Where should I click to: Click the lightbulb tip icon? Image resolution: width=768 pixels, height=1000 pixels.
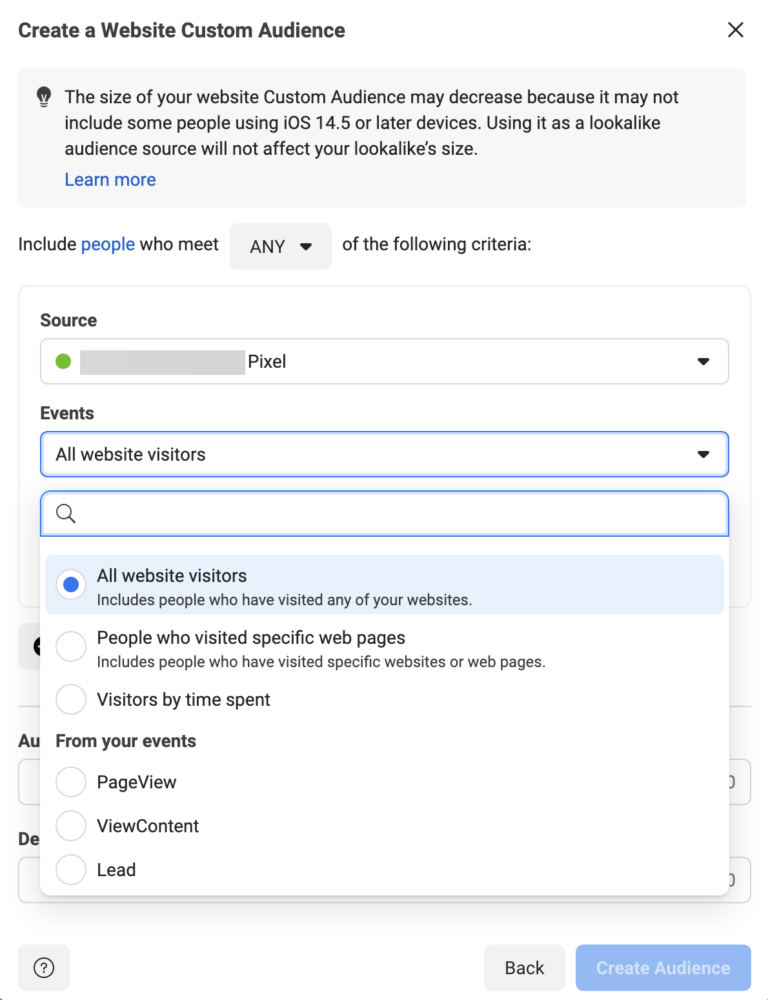[42, 96]
